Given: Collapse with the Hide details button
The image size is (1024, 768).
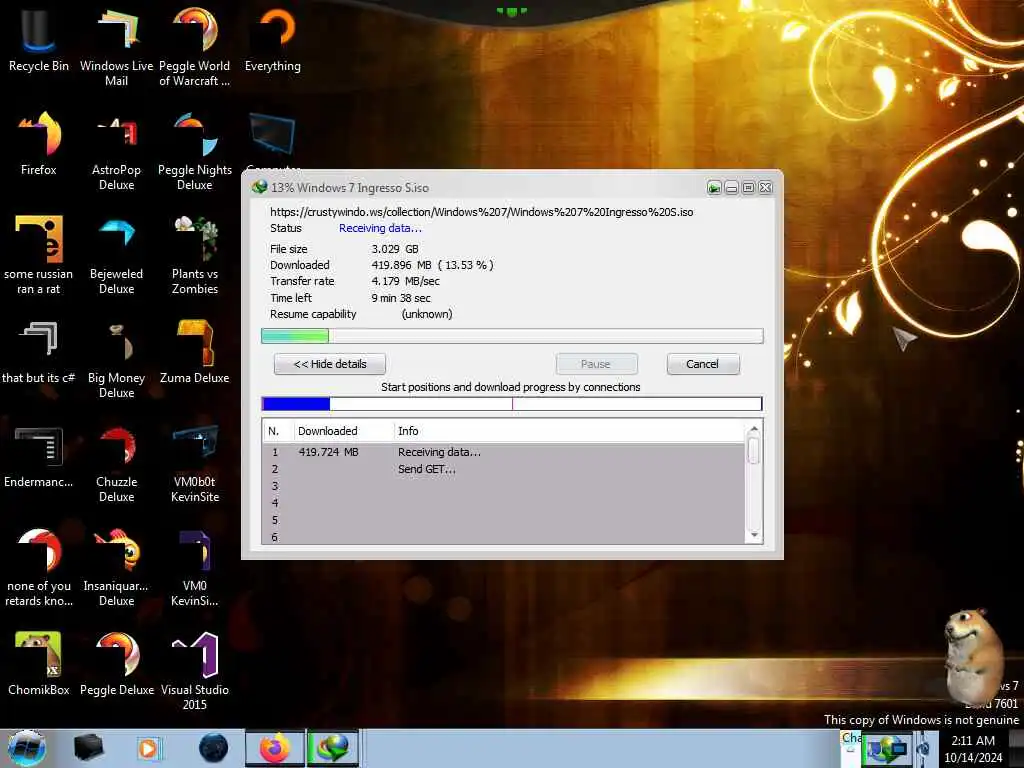Looking at the screenshot, I should (330, 364).
